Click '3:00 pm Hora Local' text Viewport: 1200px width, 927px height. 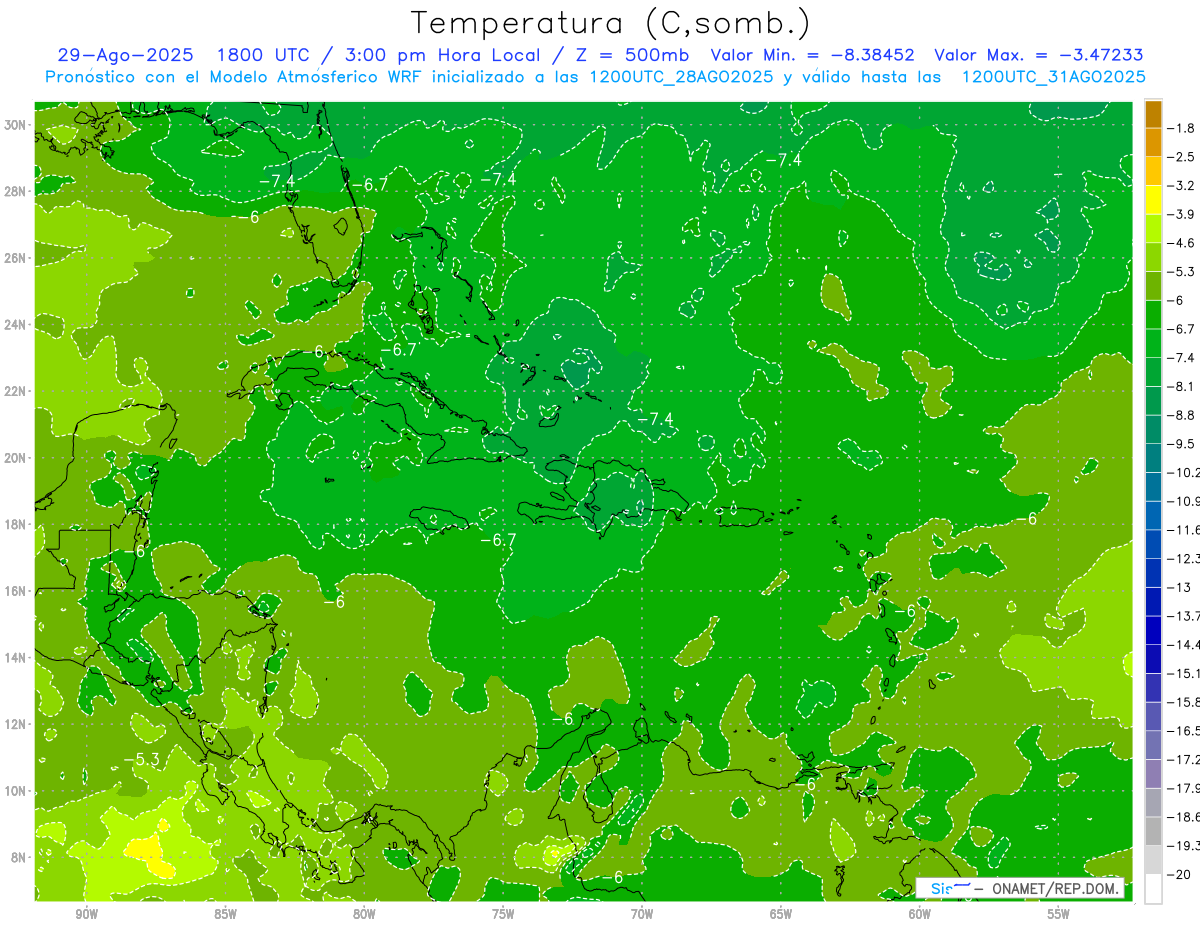click(444, 56)
